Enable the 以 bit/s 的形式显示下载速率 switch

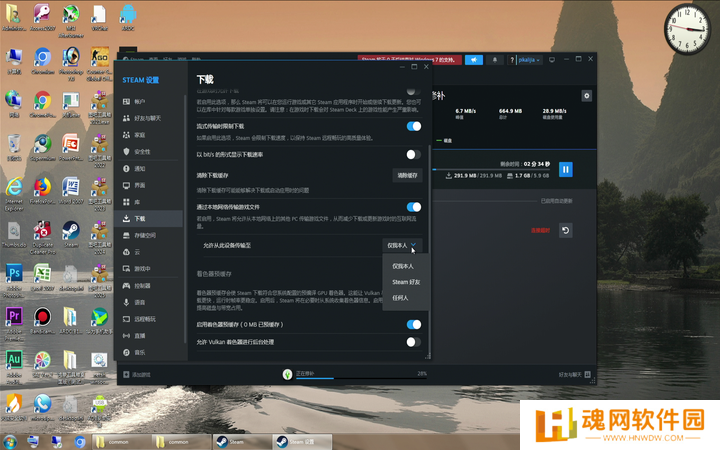click(414, 155)
